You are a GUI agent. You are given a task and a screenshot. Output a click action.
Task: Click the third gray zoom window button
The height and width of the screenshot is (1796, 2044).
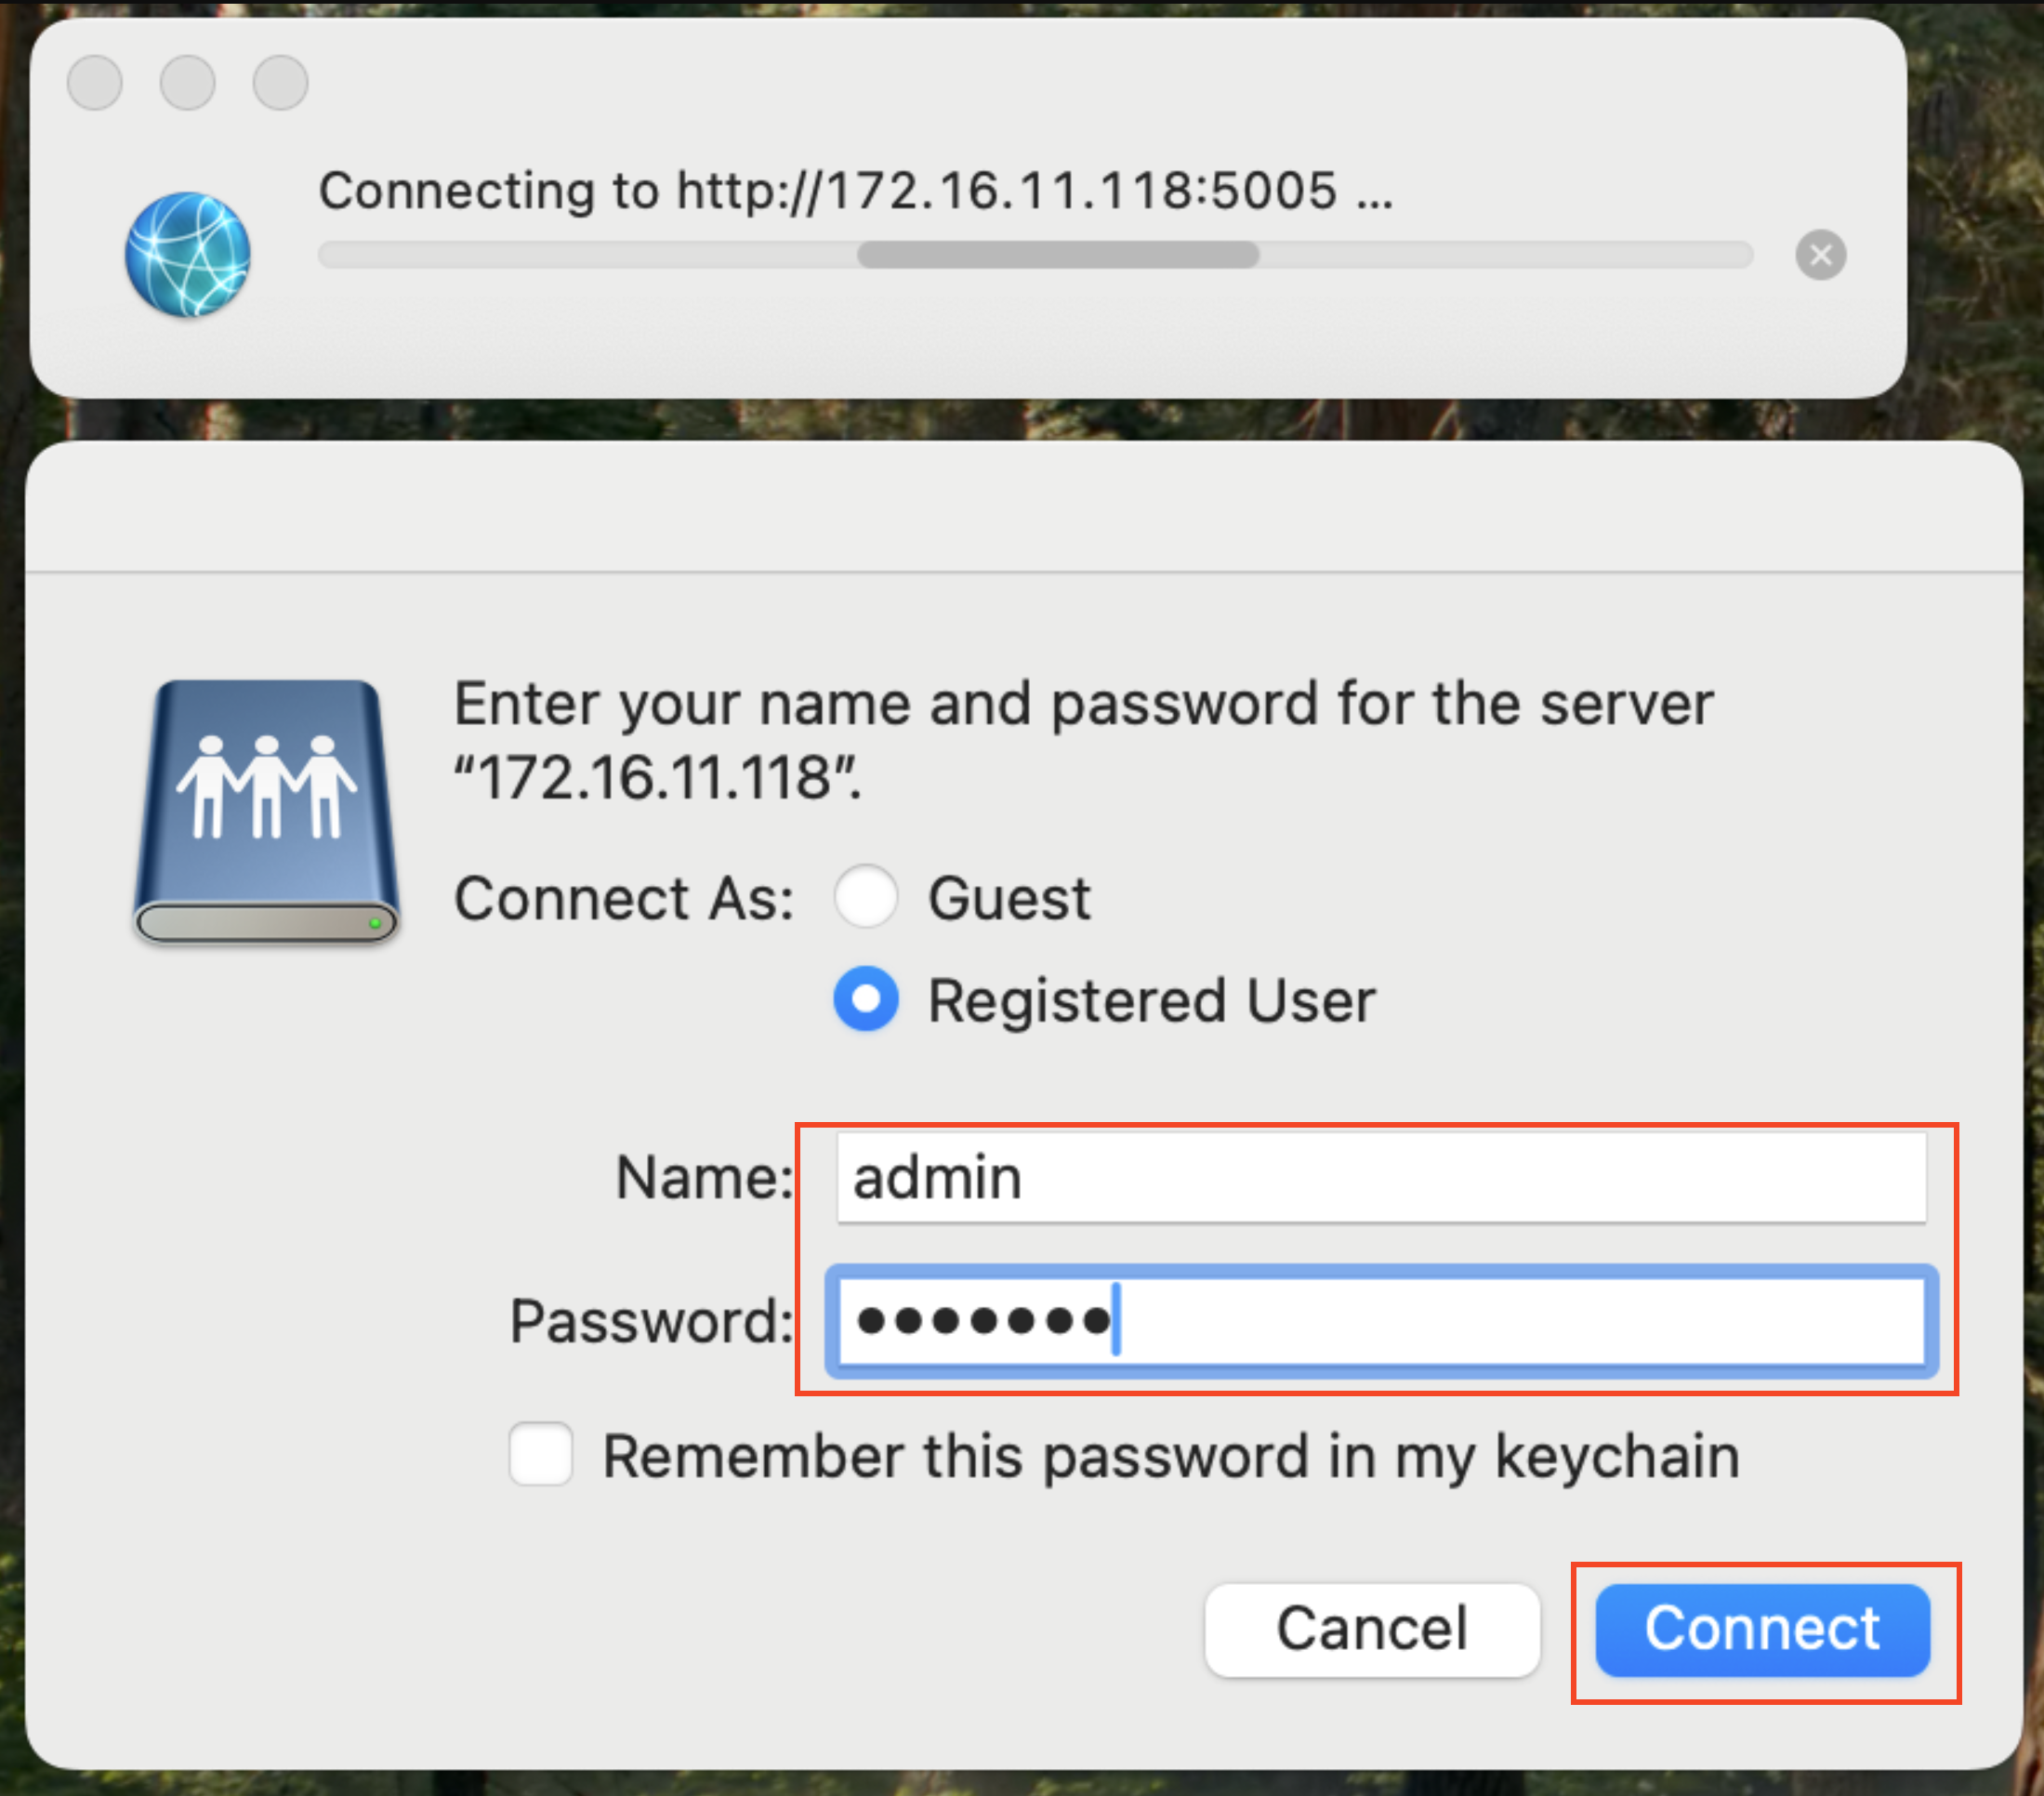click(x=280, y=82)
